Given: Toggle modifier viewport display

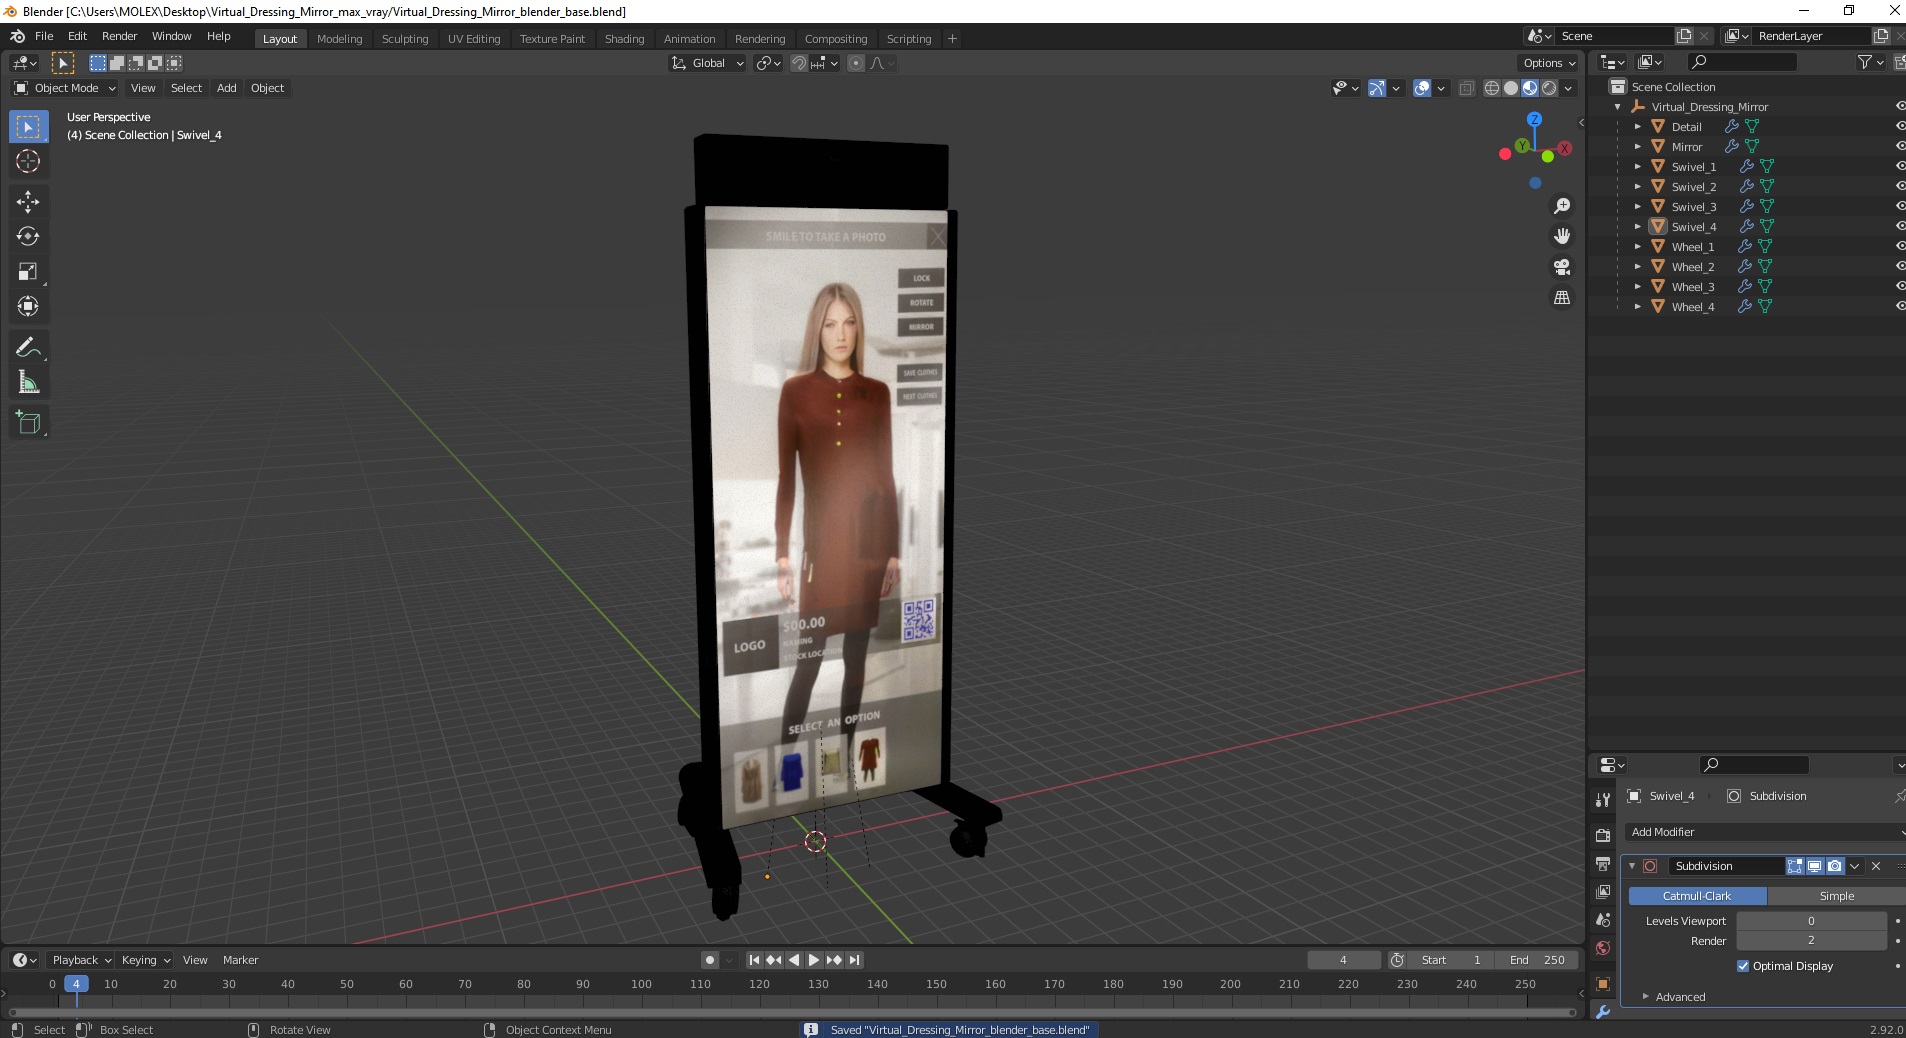Looking at the screenshot, I should coord(1814,866).
